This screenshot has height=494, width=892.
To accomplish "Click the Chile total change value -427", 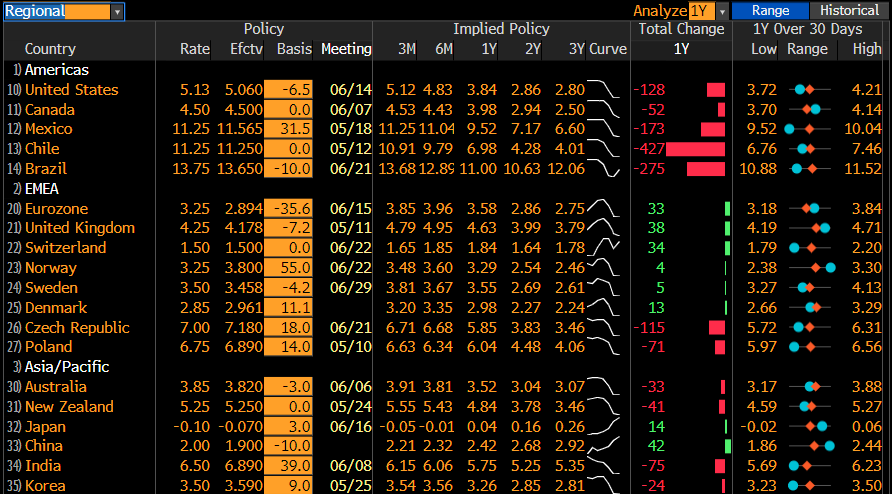I will [649, 149].
